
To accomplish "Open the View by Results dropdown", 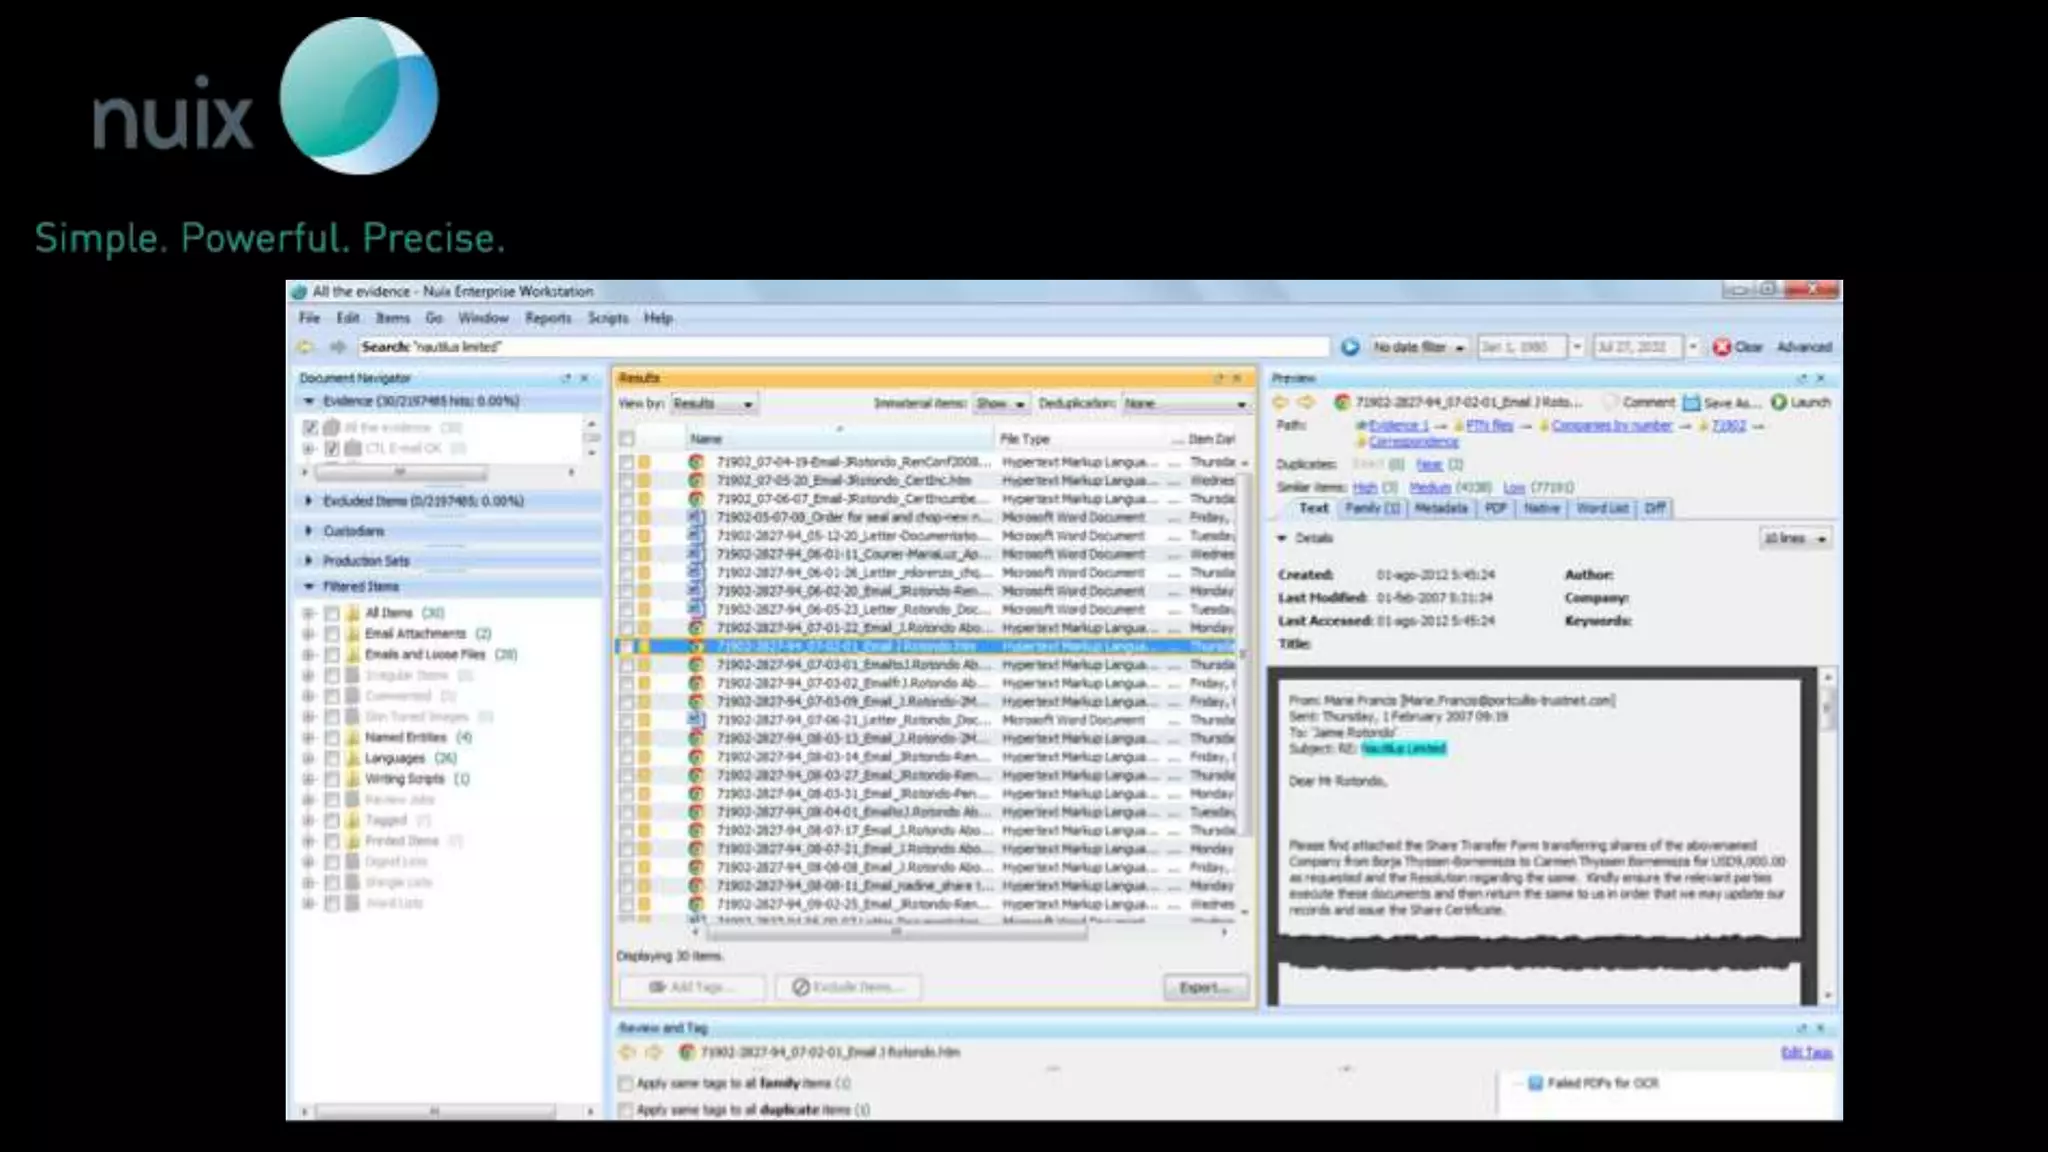I will [x=713, y=404].
